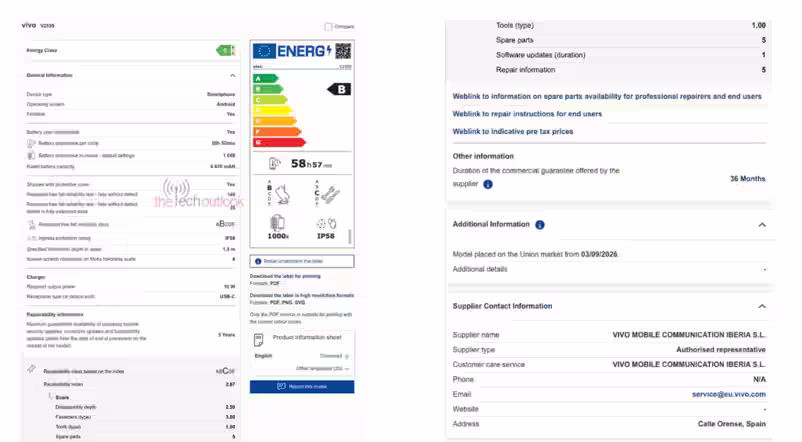The width and height of the screenshot is (802, 442).
Task: Open Weblink to indicative pre tax prices
Action: tap(513, 131)
